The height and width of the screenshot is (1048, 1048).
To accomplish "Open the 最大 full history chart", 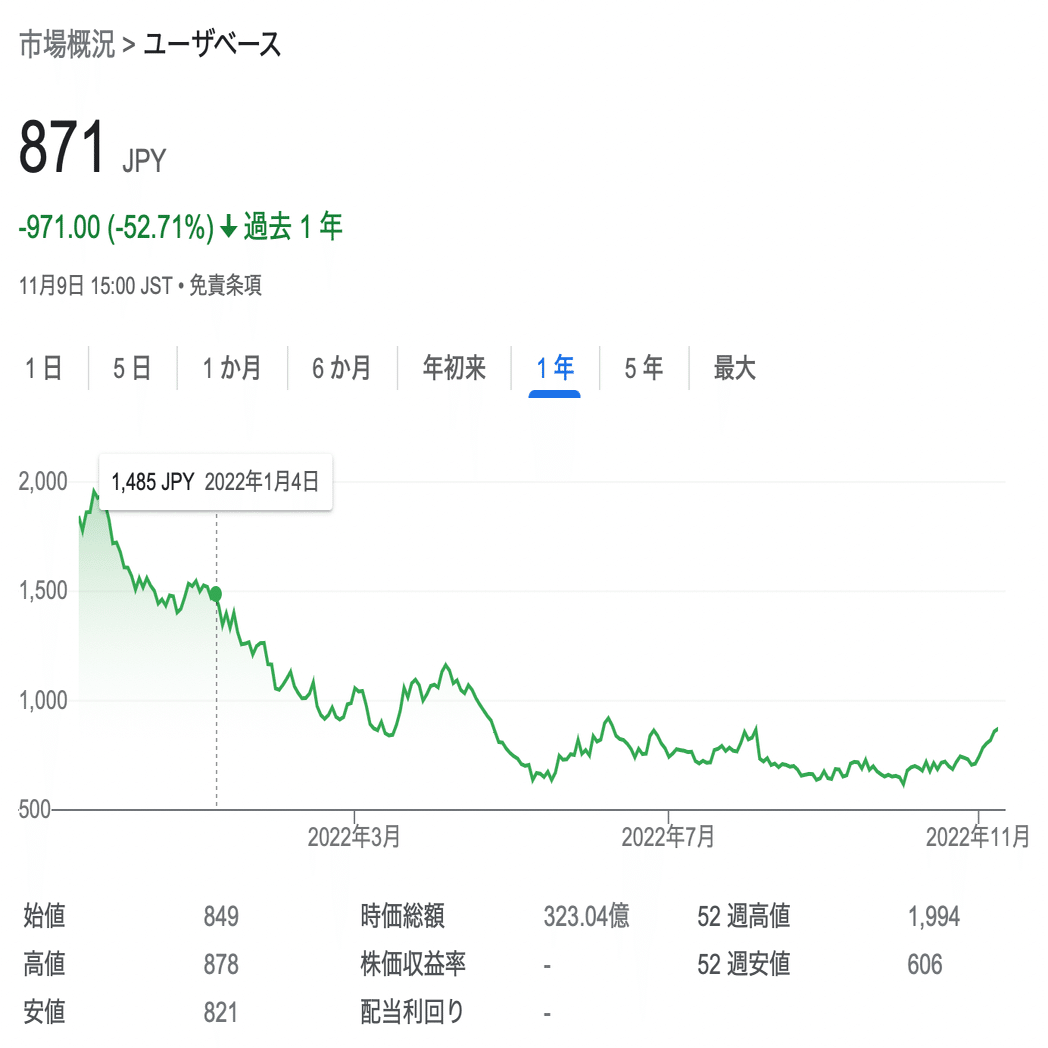I will point(733,368).
